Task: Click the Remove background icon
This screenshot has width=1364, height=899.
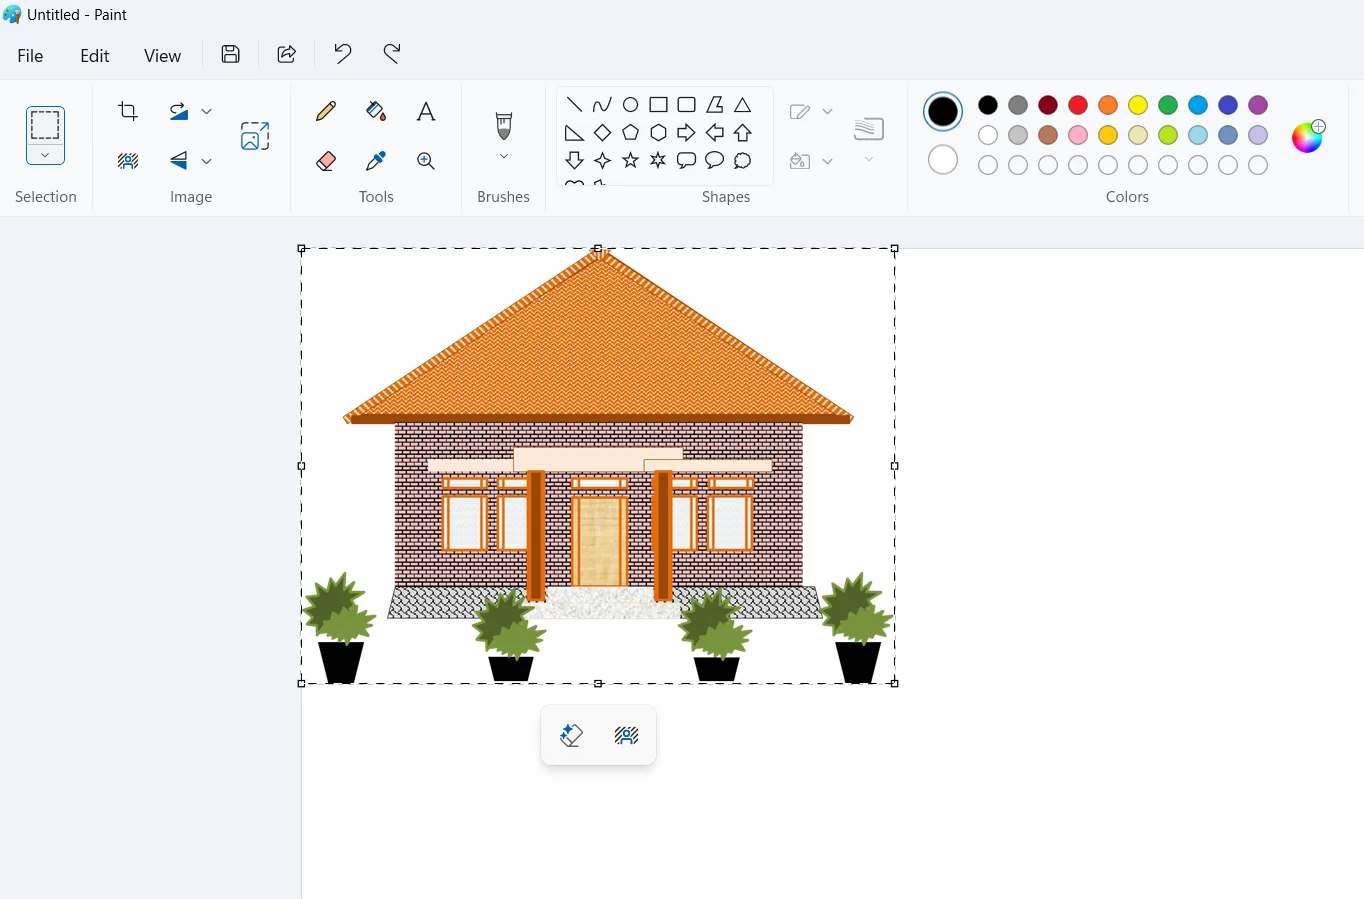Action: 128,161
